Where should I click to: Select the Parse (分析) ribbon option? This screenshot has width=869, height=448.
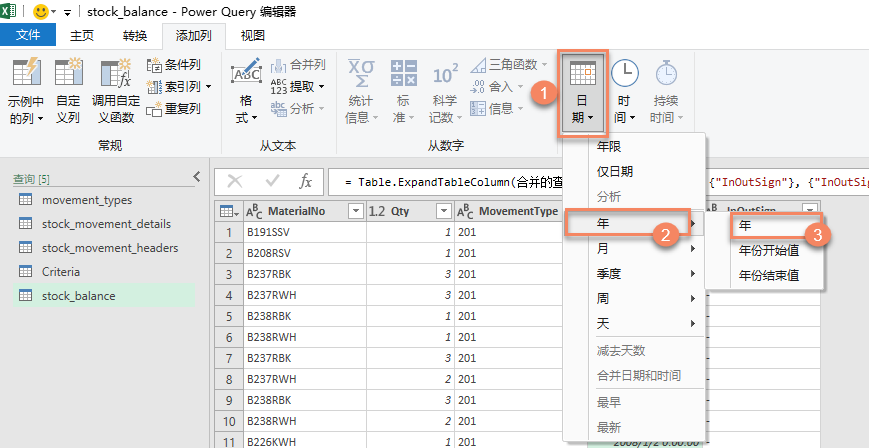pos(298,109)
